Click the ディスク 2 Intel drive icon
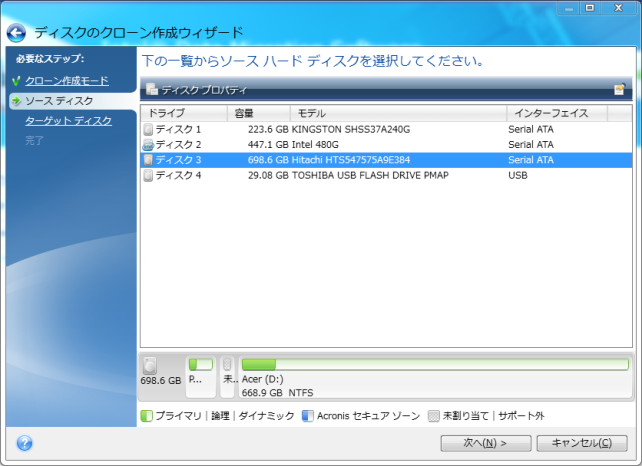 tap(148, 145)
